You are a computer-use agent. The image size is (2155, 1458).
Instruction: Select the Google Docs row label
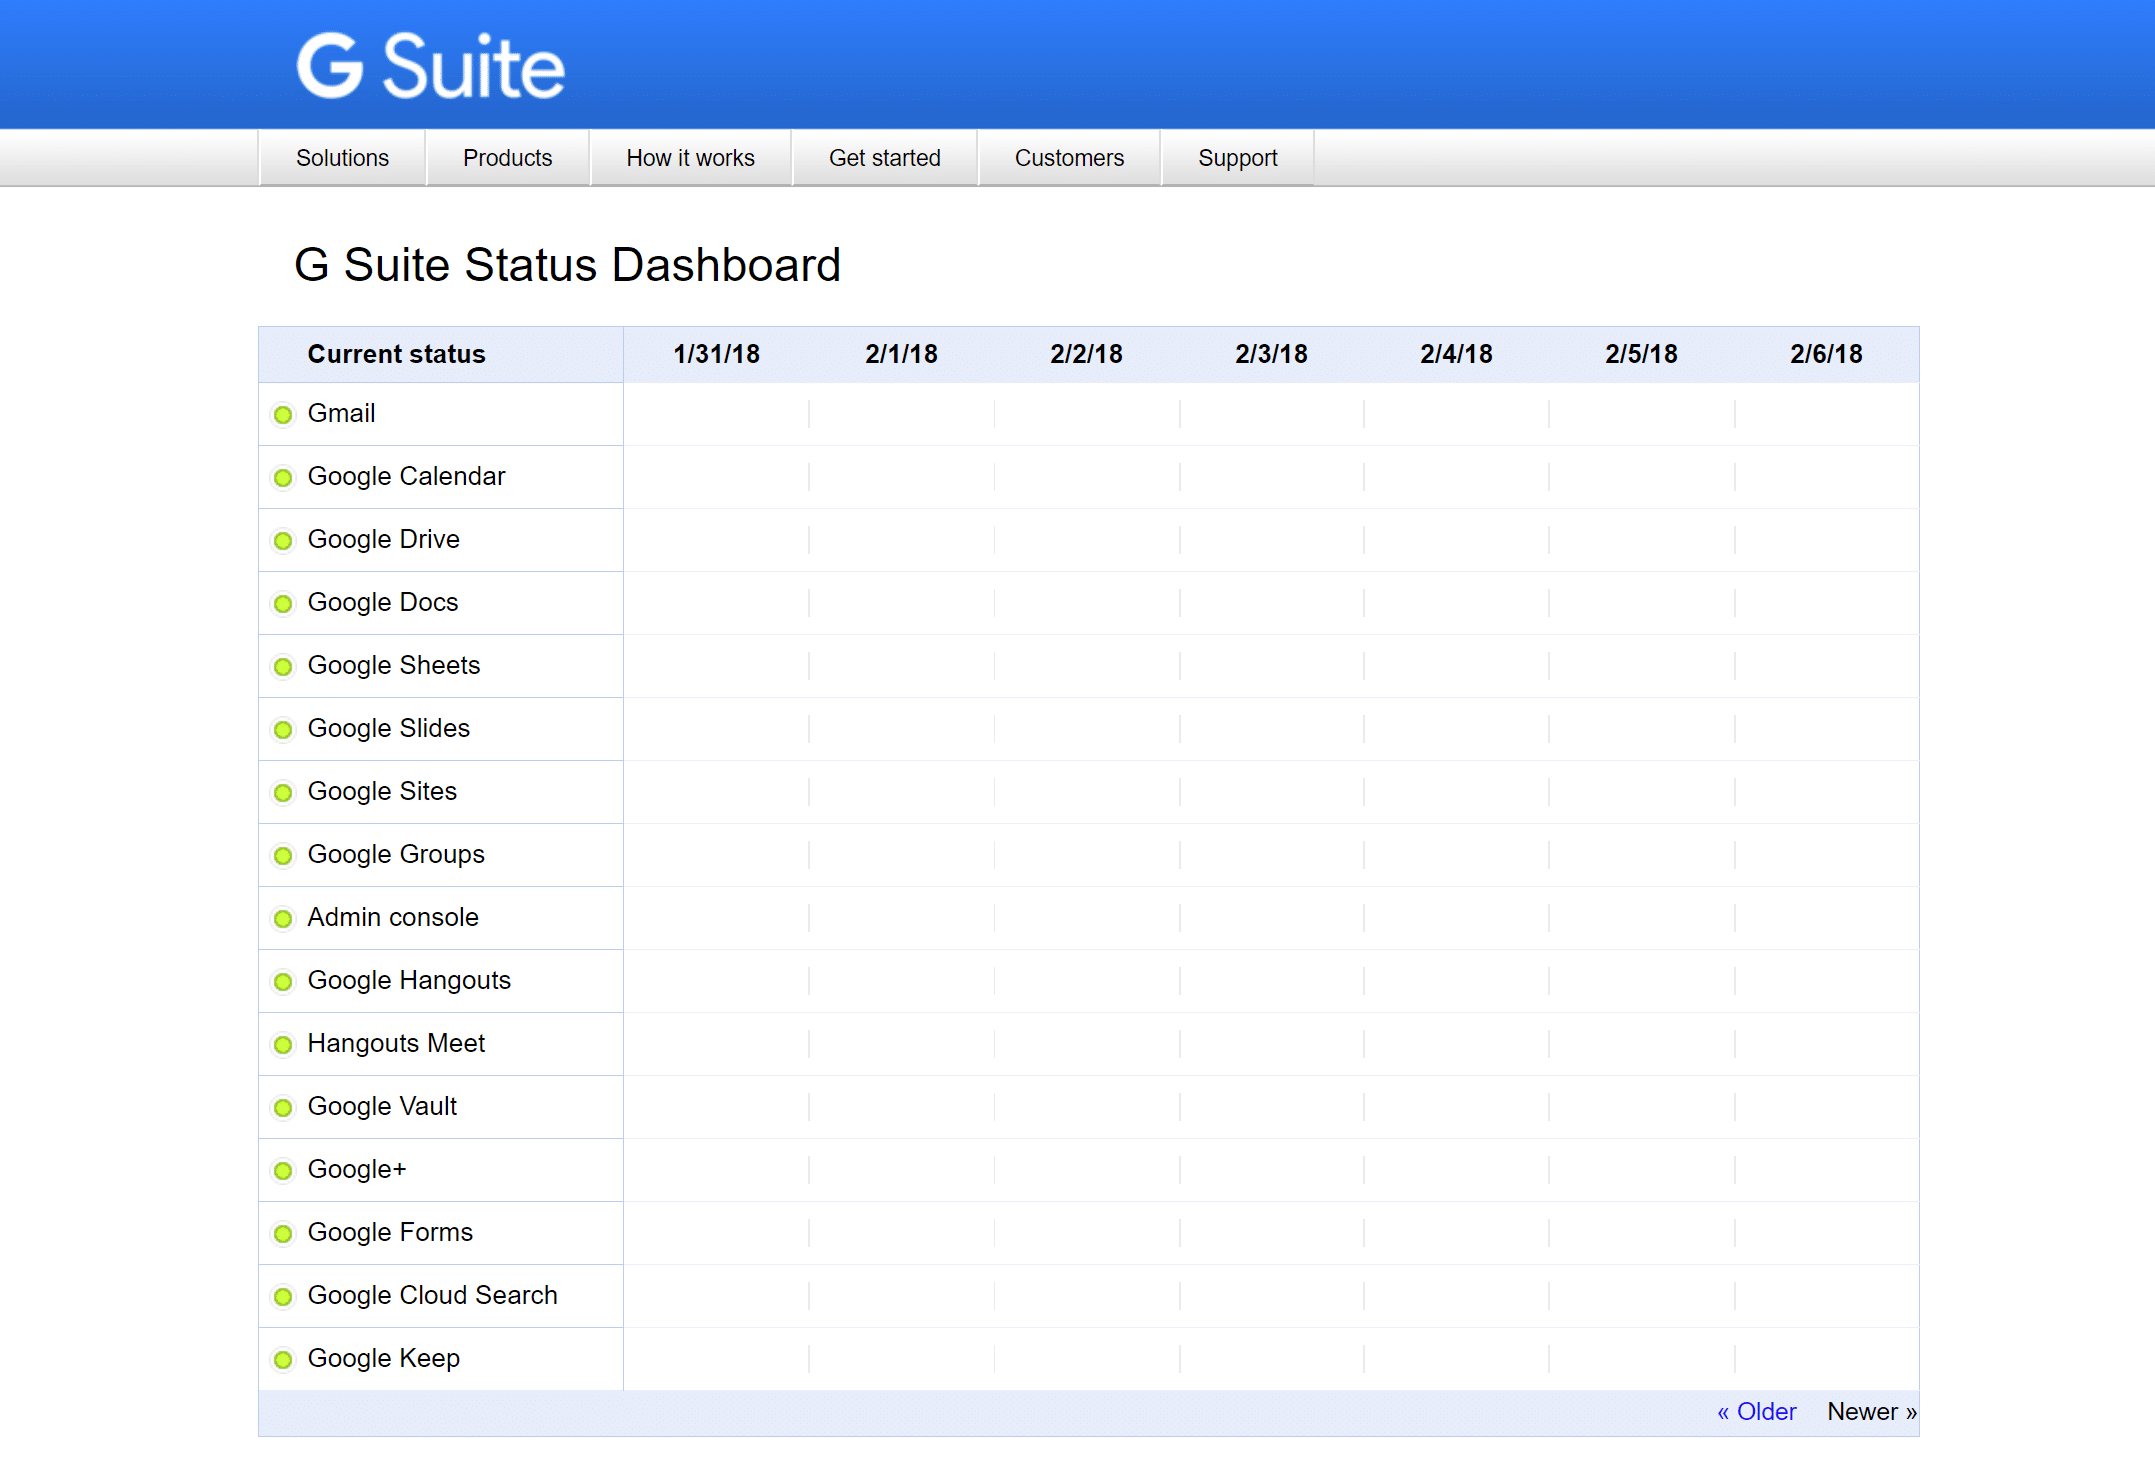coord(382,602)
